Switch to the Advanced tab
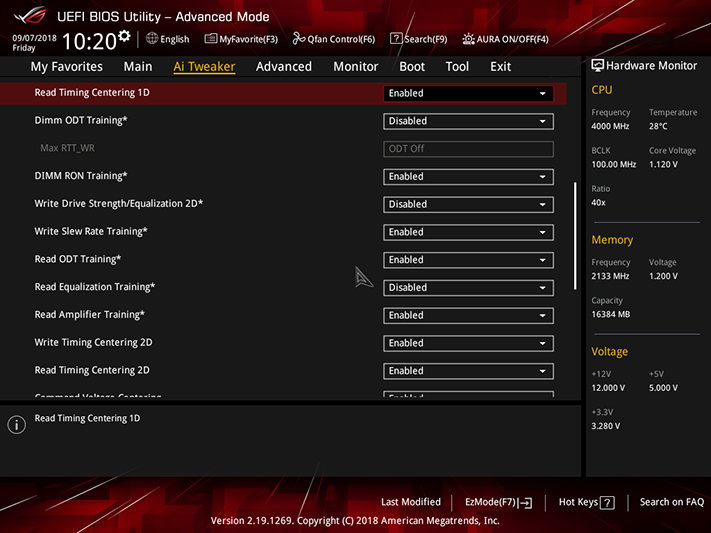 click(x=284, y=67)
